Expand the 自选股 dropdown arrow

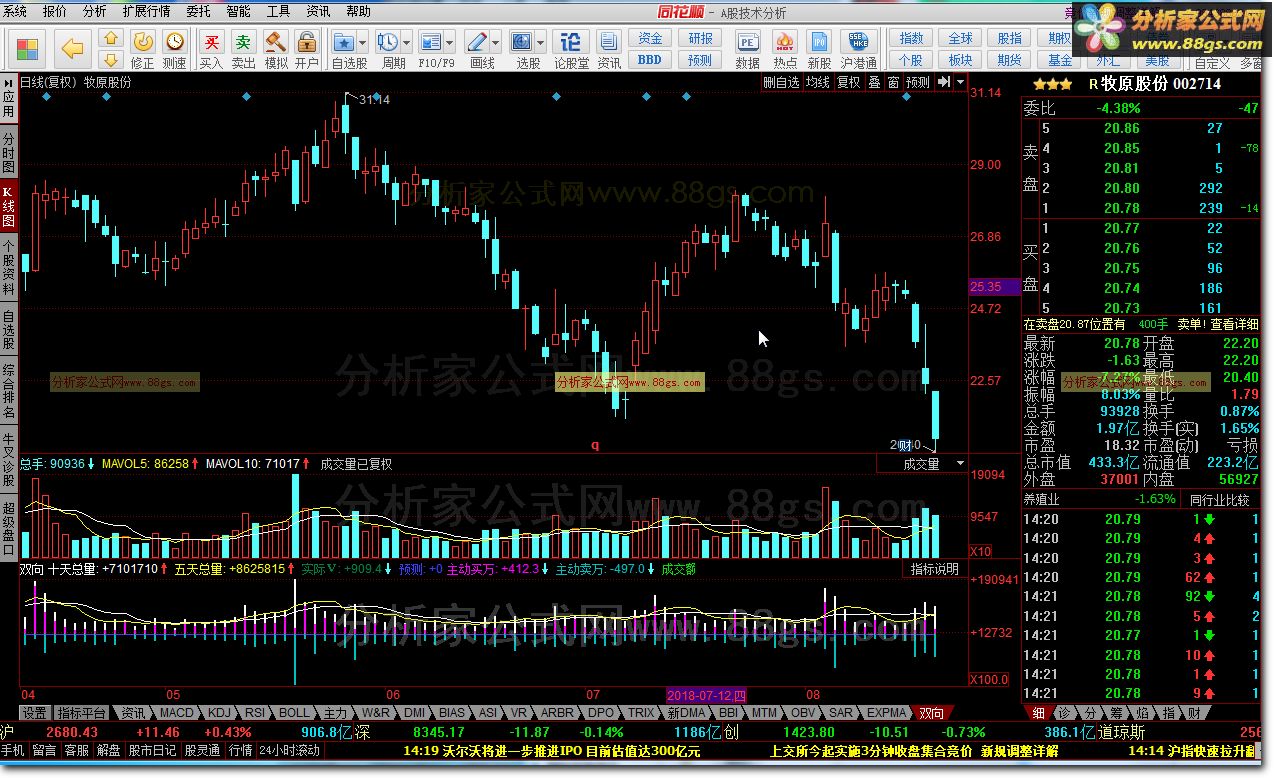pyautogui.click(x=363, y=42)
